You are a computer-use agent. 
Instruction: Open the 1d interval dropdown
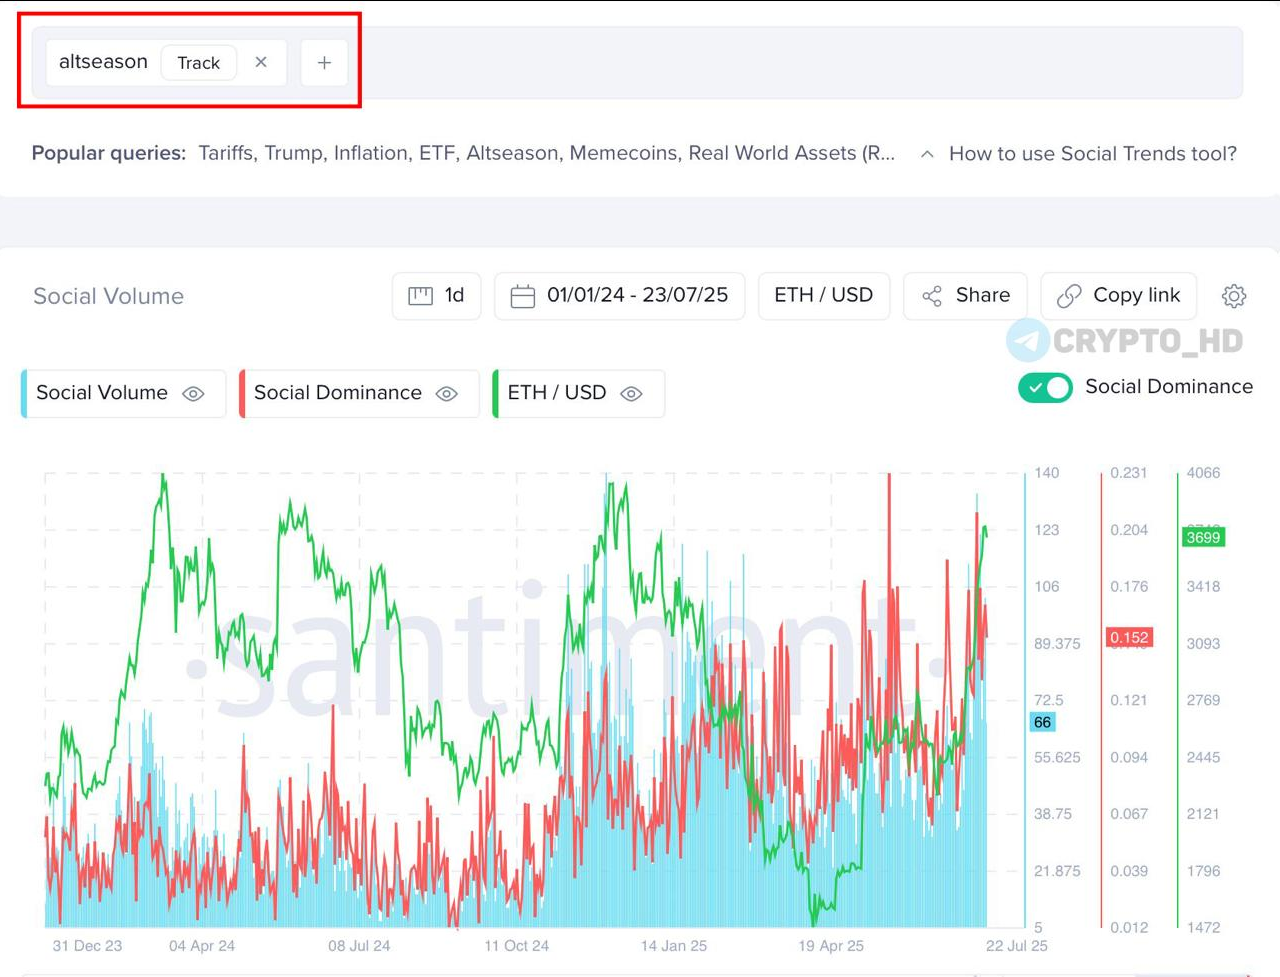click(x=437, y=296)
